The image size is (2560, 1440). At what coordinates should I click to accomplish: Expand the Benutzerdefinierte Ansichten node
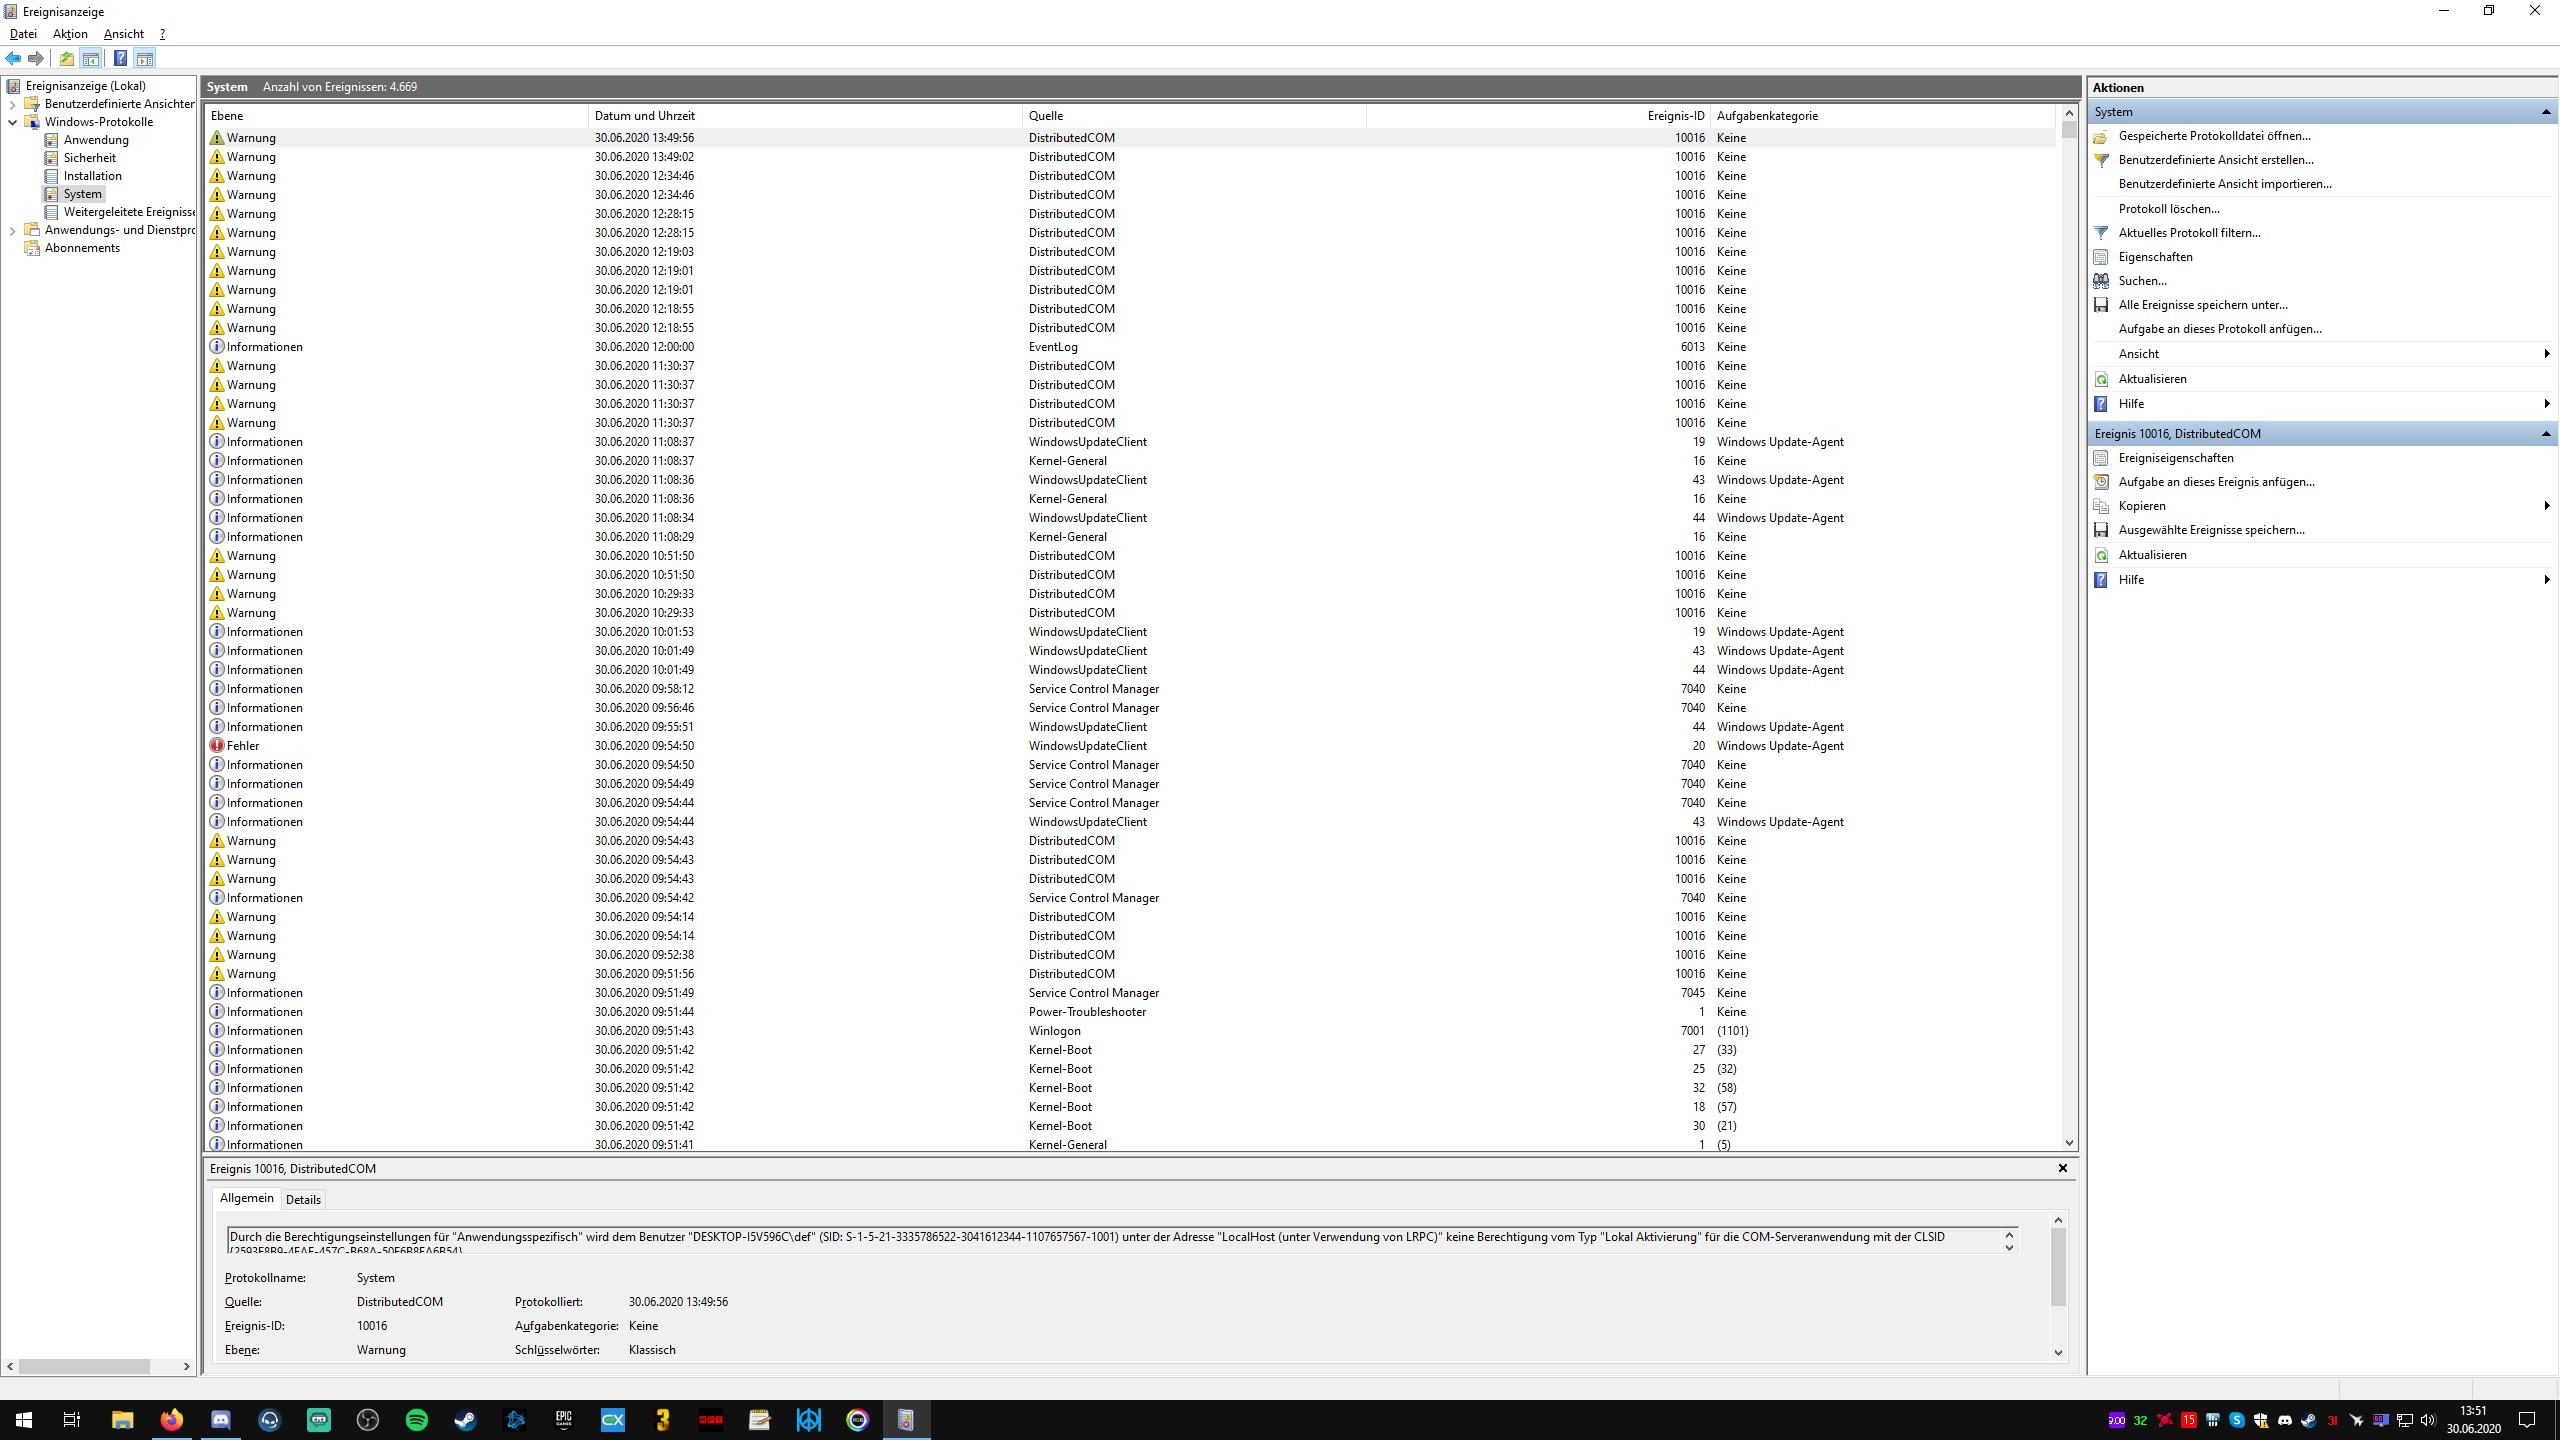click(x=12, y=104)
